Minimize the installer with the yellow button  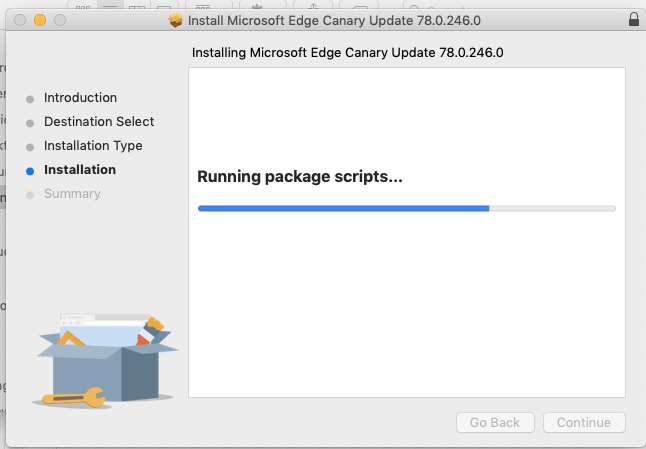[x=40, y=20]
